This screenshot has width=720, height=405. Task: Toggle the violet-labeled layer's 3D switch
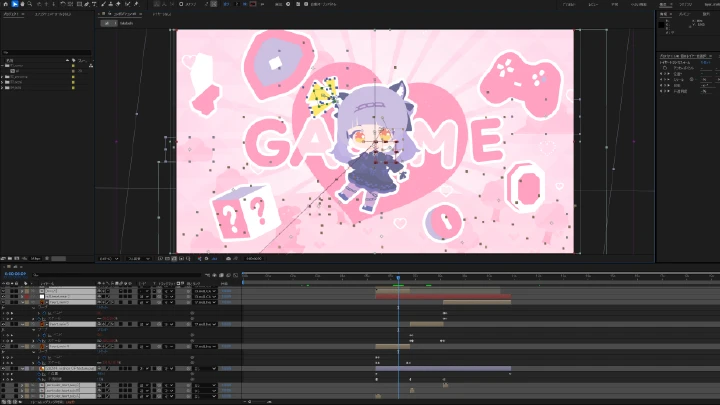[131, 368]
